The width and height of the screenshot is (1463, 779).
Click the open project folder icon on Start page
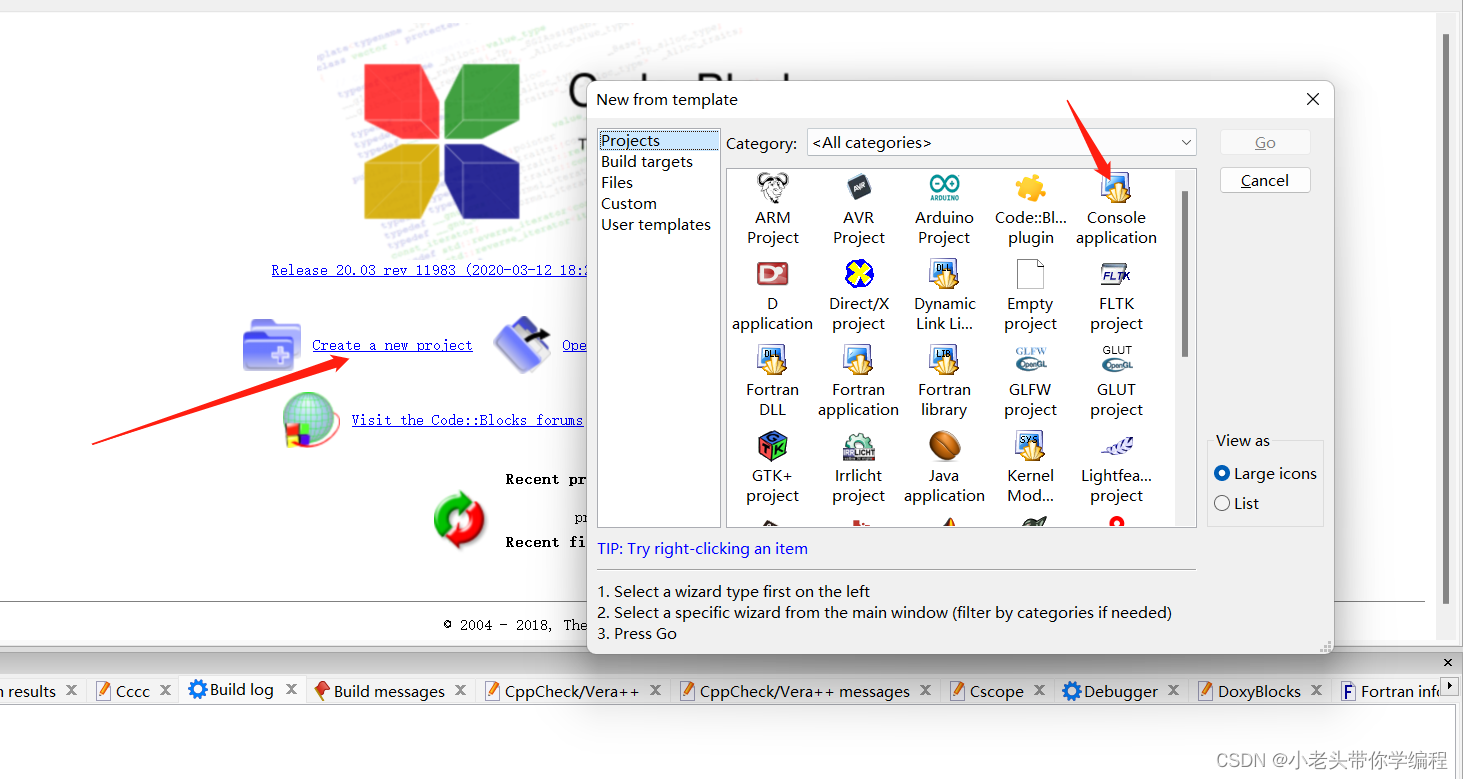(x=523, y=344)
